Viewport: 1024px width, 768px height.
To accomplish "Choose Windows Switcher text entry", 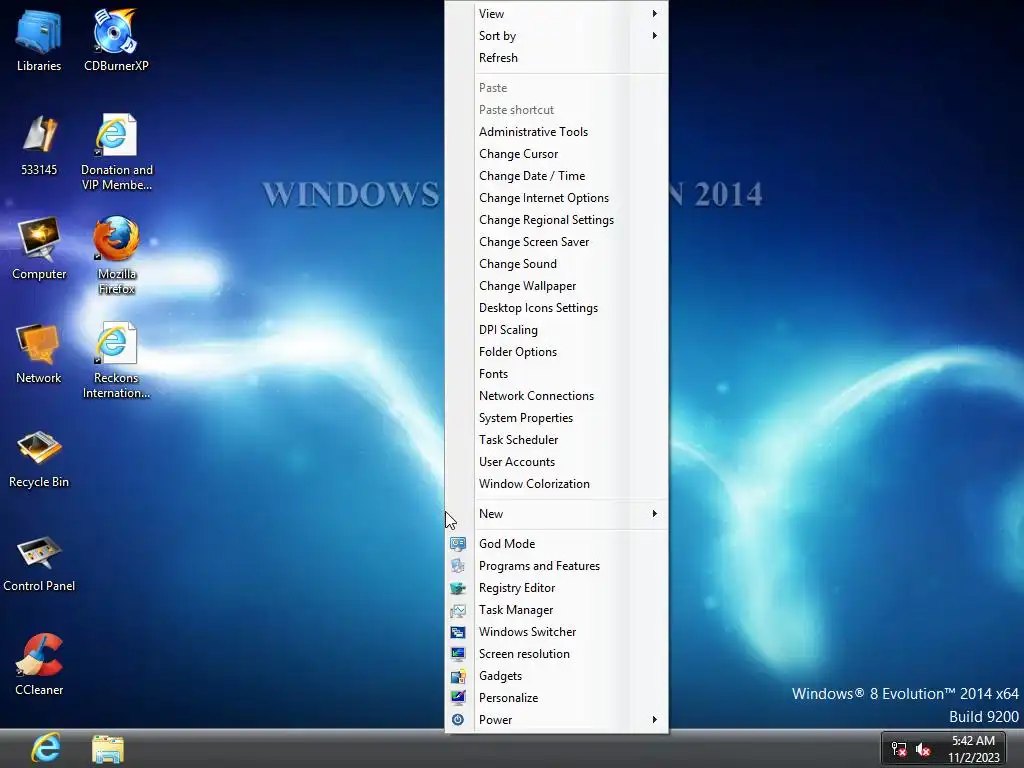I will (x=528, y=632).
